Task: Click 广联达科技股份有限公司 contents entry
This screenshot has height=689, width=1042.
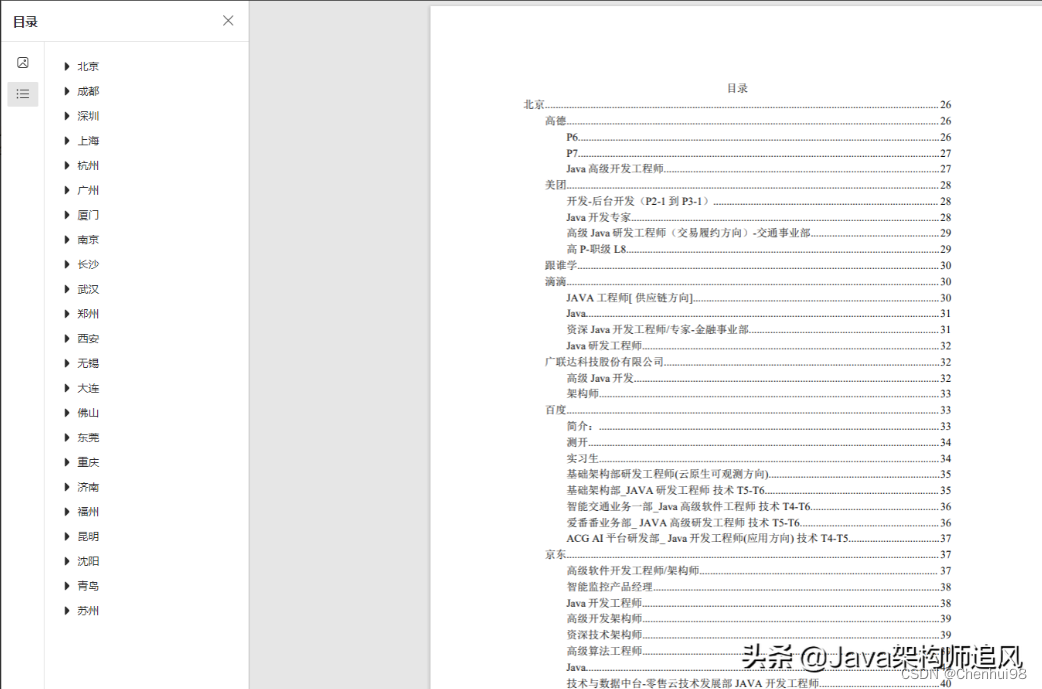Action: coord(748,362)
